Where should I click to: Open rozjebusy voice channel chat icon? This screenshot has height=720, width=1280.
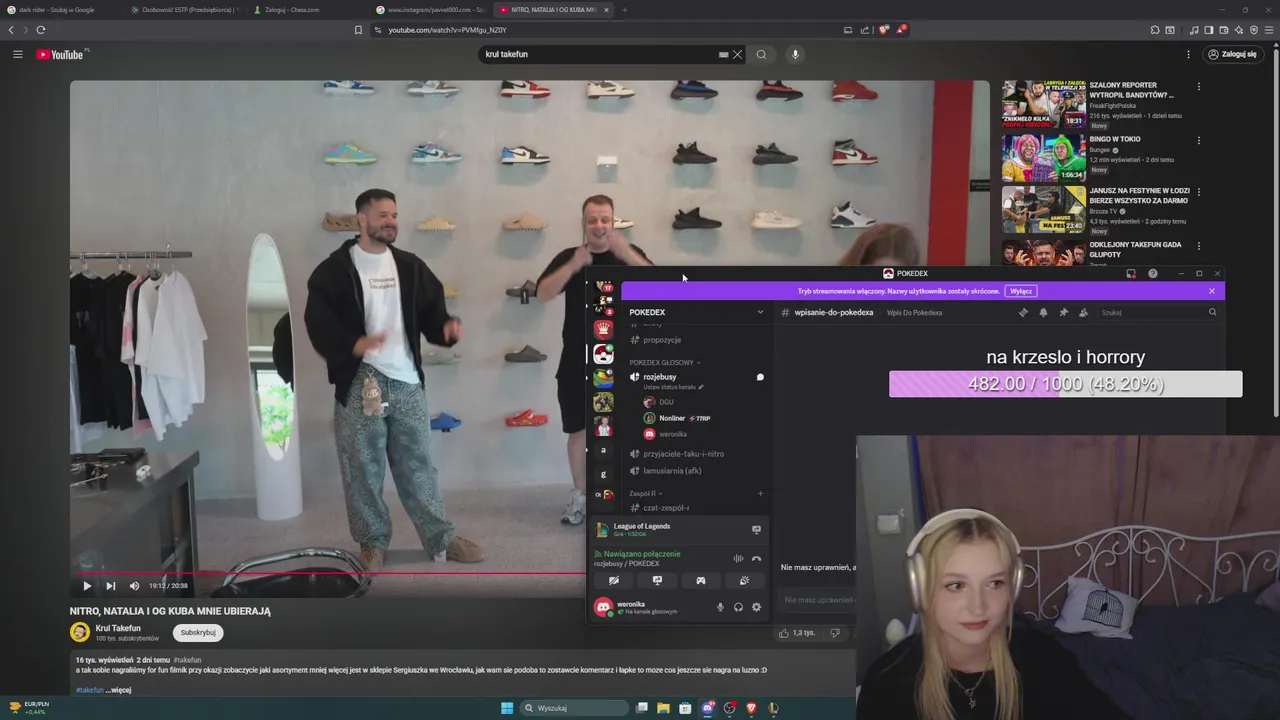(760, 377)
